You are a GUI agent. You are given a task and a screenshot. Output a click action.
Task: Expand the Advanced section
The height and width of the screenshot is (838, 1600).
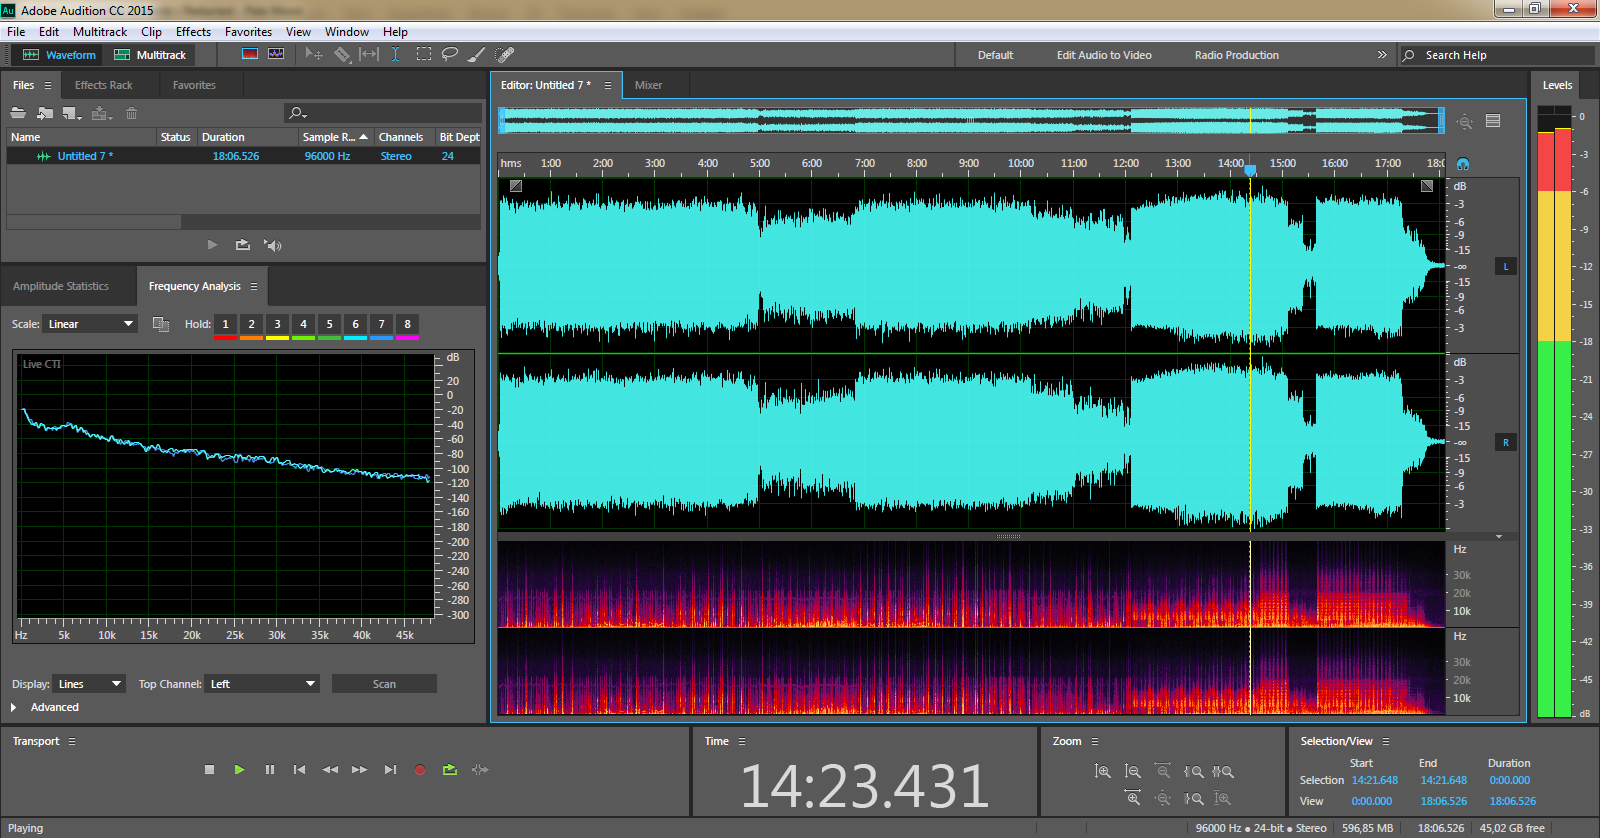pos(14,707)
